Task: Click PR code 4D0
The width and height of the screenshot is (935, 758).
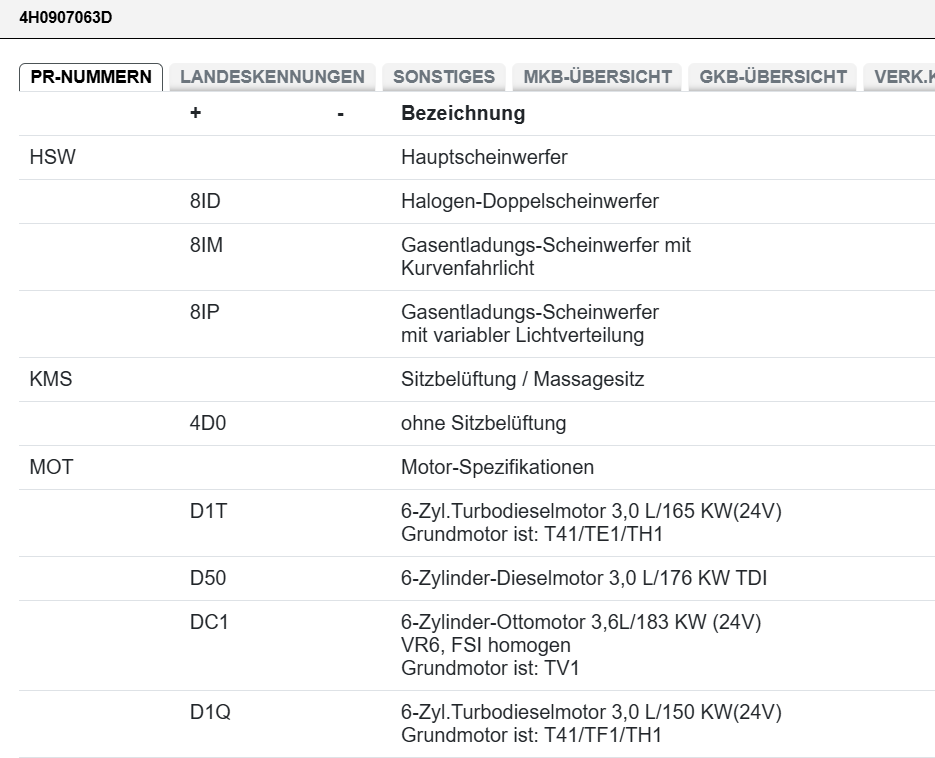Action: click(x=208, y=423)
